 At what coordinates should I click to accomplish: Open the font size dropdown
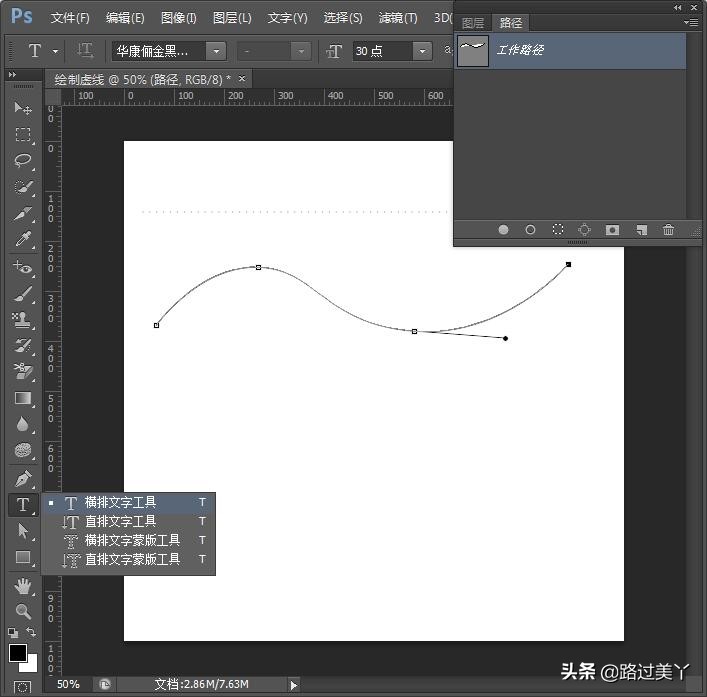tap(422, 51)
